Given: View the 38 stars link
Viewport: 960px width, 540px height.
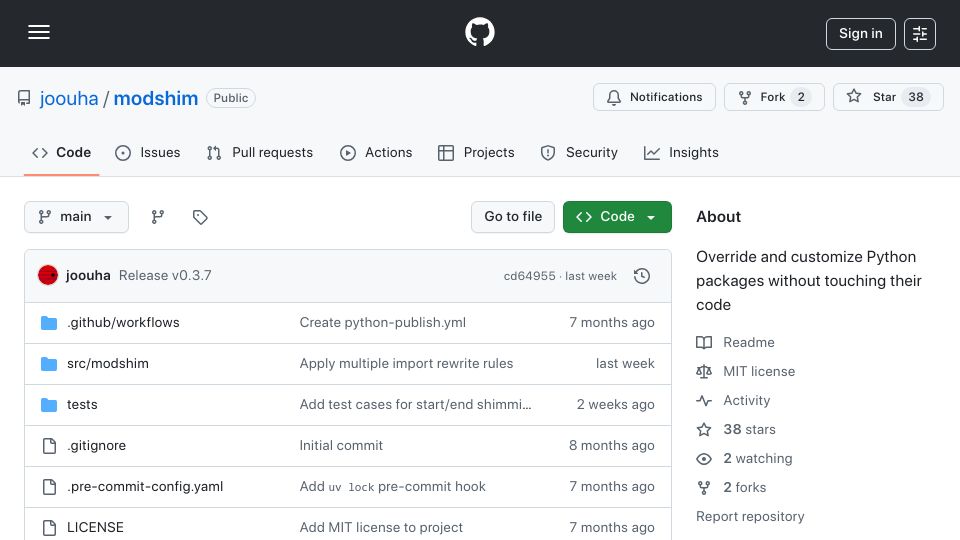Looking at the screenshot, I should point(736,430).
